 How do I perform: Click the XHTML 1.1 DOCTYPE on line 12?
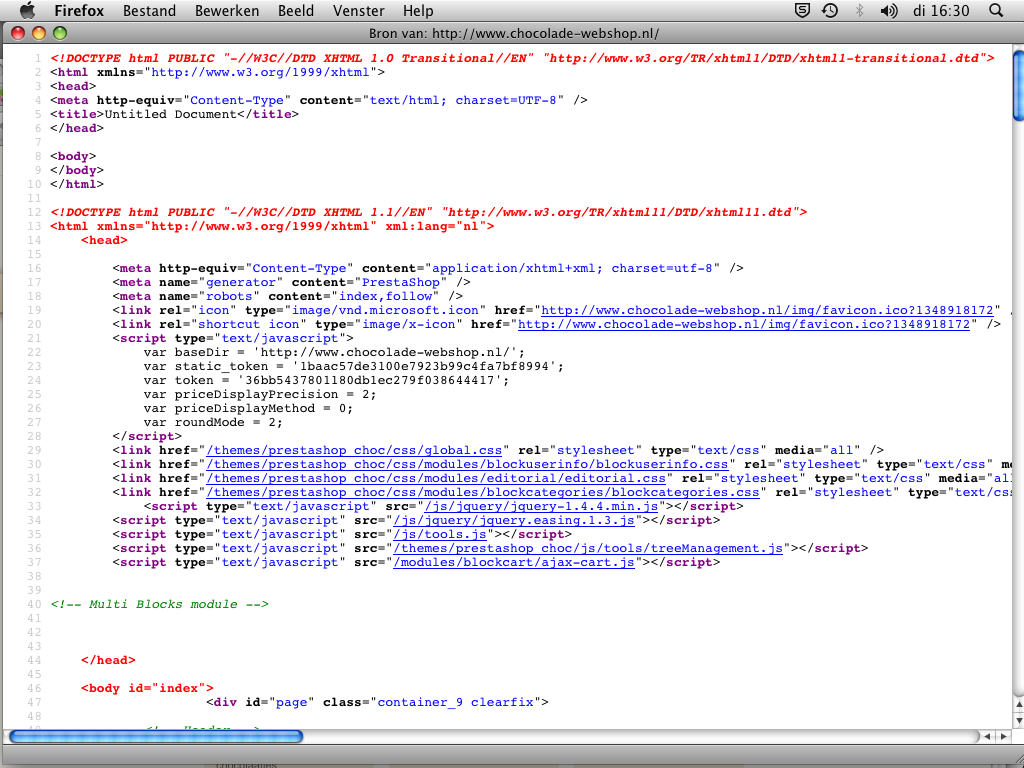[x=429, y=212]
